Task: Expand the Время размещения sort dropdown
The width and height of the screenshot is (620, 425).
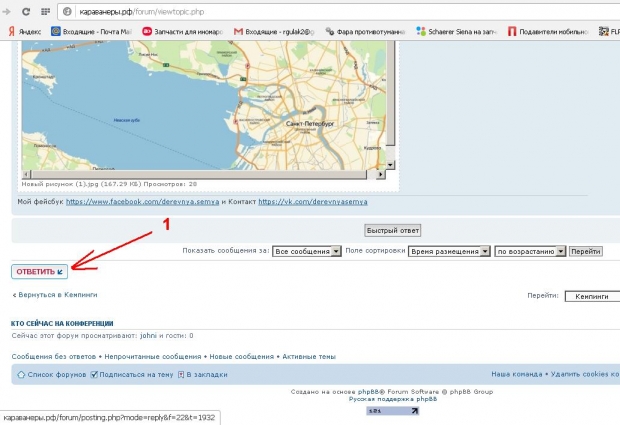Action: 448,252
